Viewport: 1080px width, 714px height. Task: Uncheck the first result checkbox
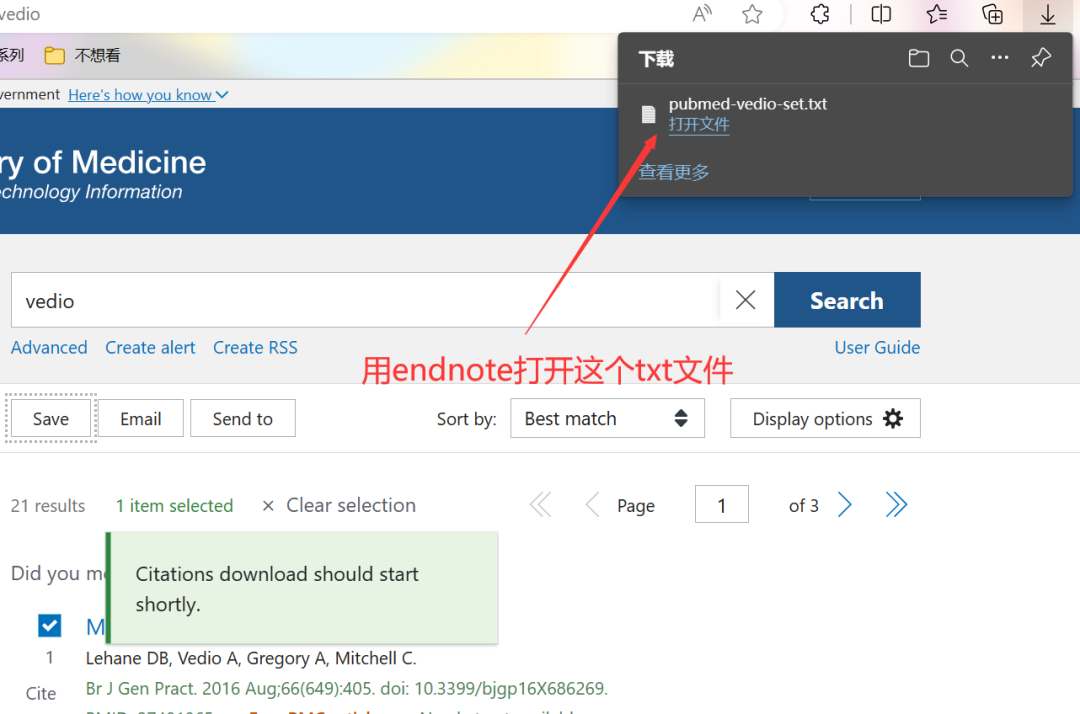(50, 626)
